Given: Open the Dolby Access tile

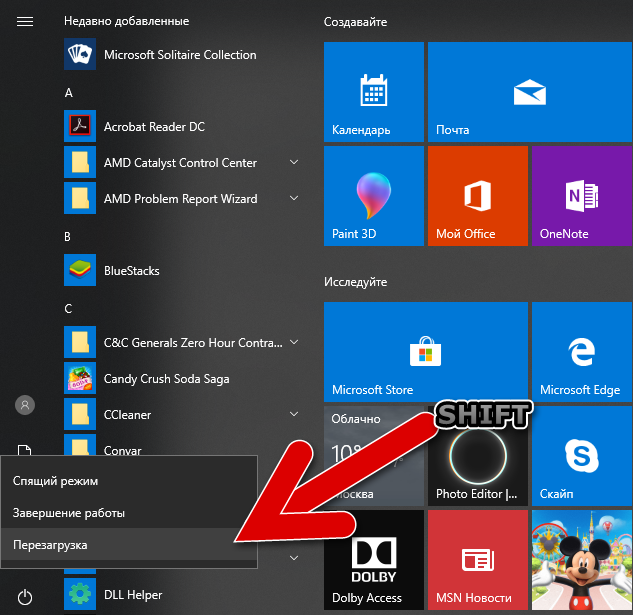Looking at the screenshot, I should [373, 560].
